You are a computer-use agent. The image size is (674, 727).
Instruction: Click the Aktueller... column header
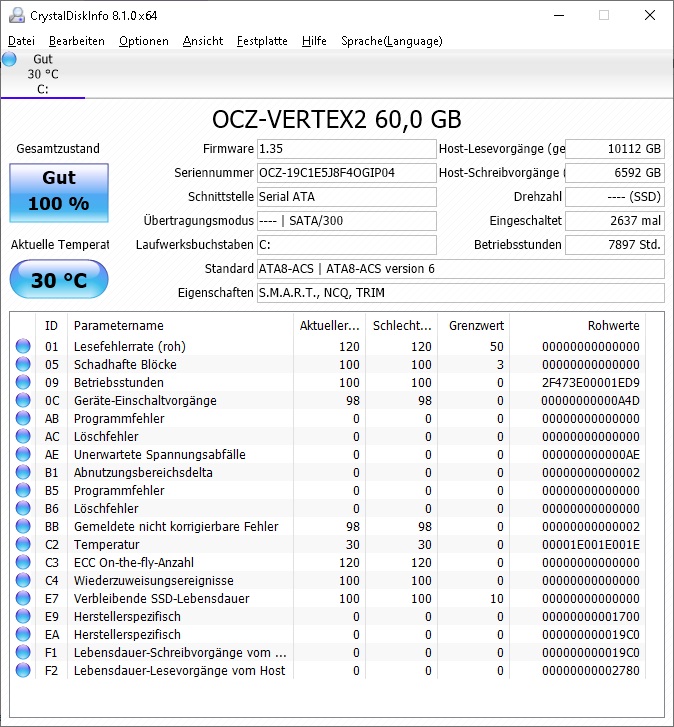point(330,325)
